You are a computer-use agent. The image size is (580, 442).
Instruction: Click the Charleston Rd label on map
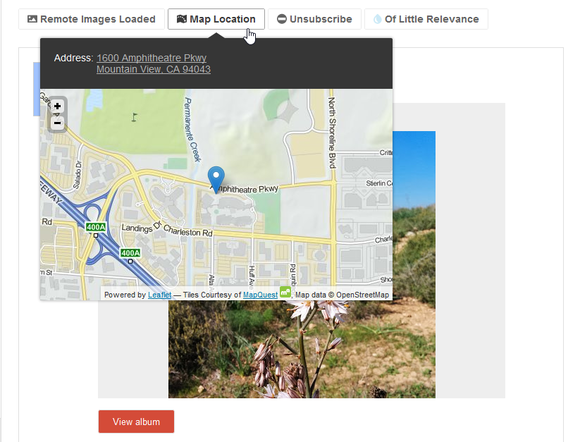pyautogui.click(x=188, y=230)
